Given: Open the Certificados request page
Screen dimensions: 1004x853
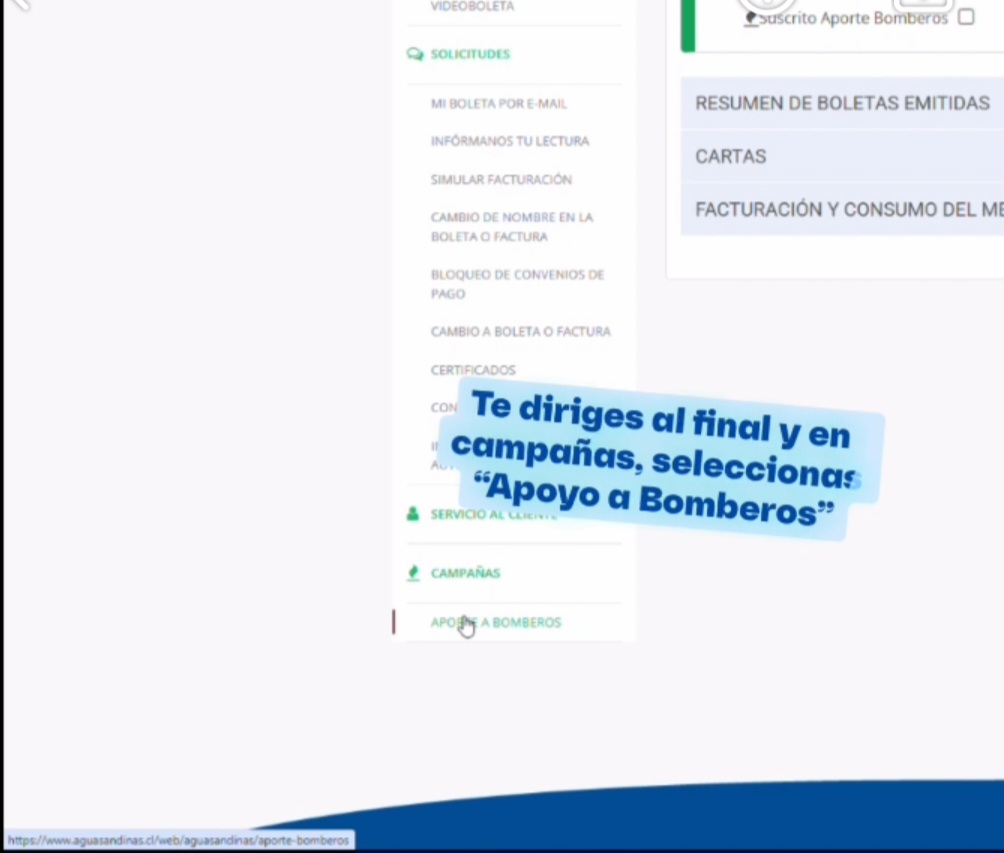Looking at the screenshot, I should tap(473, 370).
